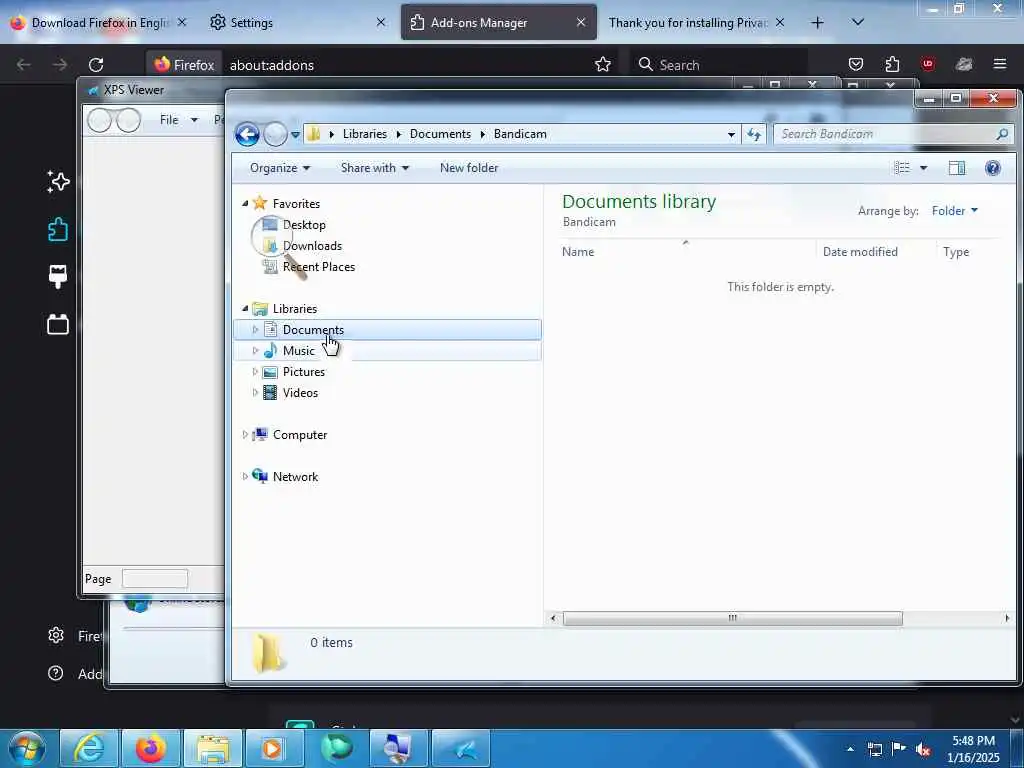Click the Explorer address bar refresh button

click(754, 135)
